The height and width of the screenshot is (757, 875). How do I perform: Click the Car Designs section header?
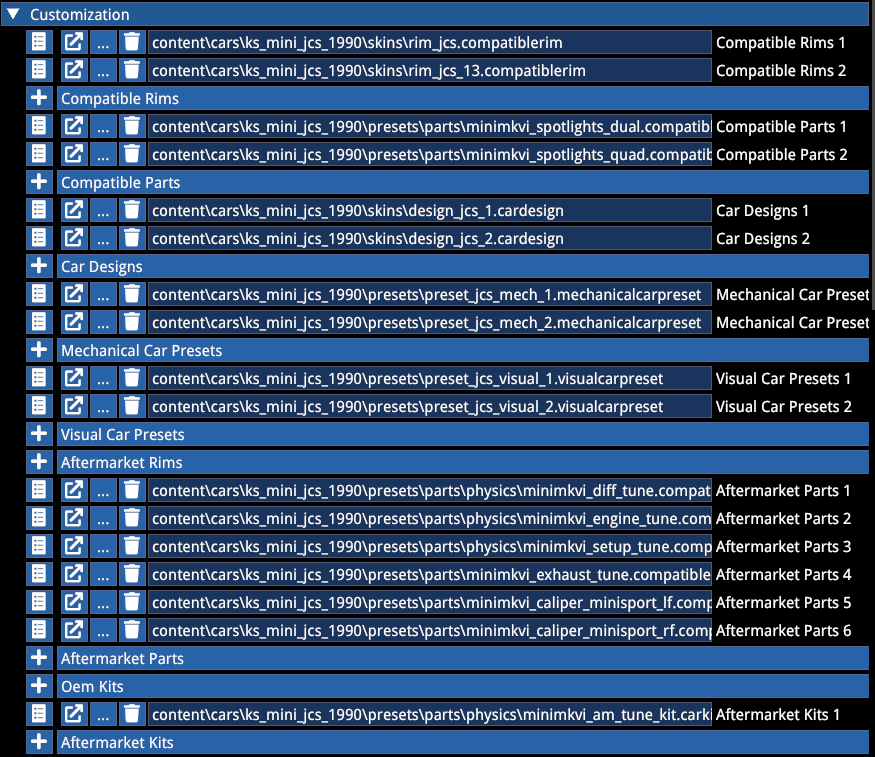coord(463,266)
